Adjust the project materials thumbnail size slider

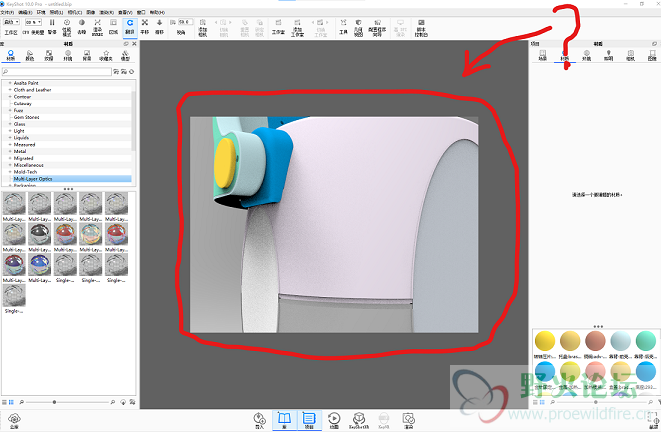[x=596, y=402]
